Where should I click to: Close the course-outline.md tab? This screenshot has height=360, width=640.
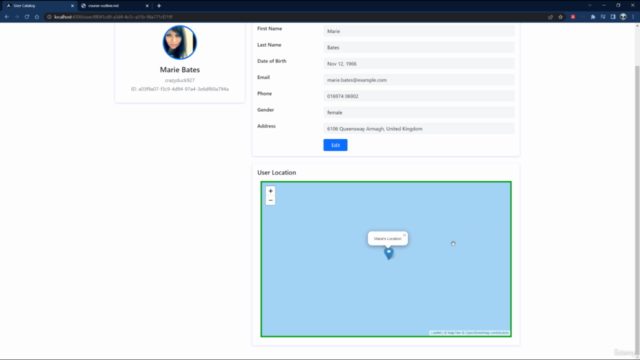click(147, 6)
